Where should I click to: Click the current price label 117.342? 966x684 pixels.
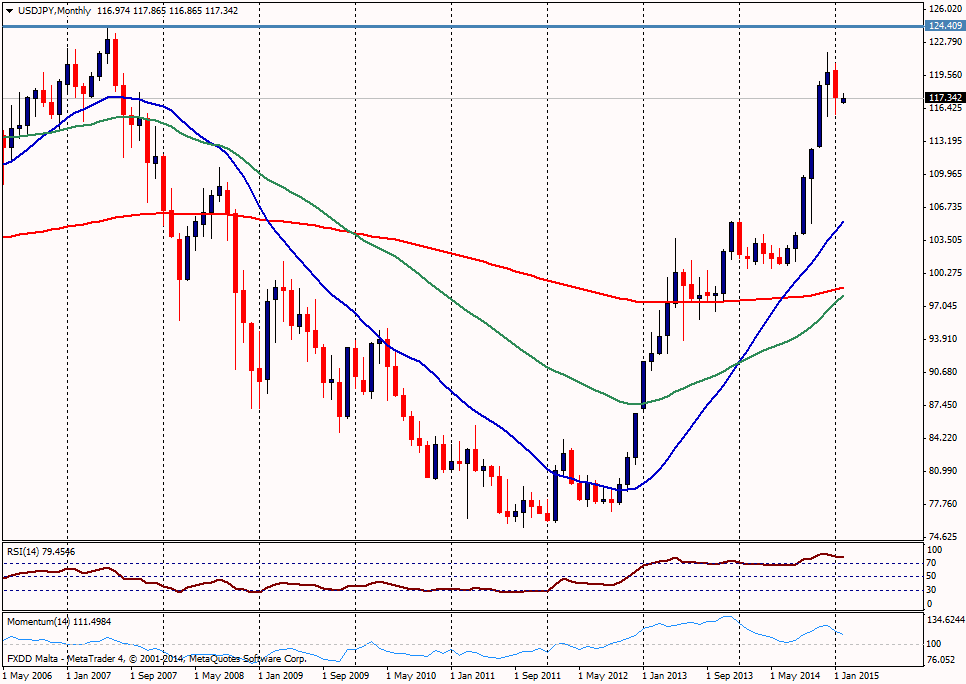point(943,98)
